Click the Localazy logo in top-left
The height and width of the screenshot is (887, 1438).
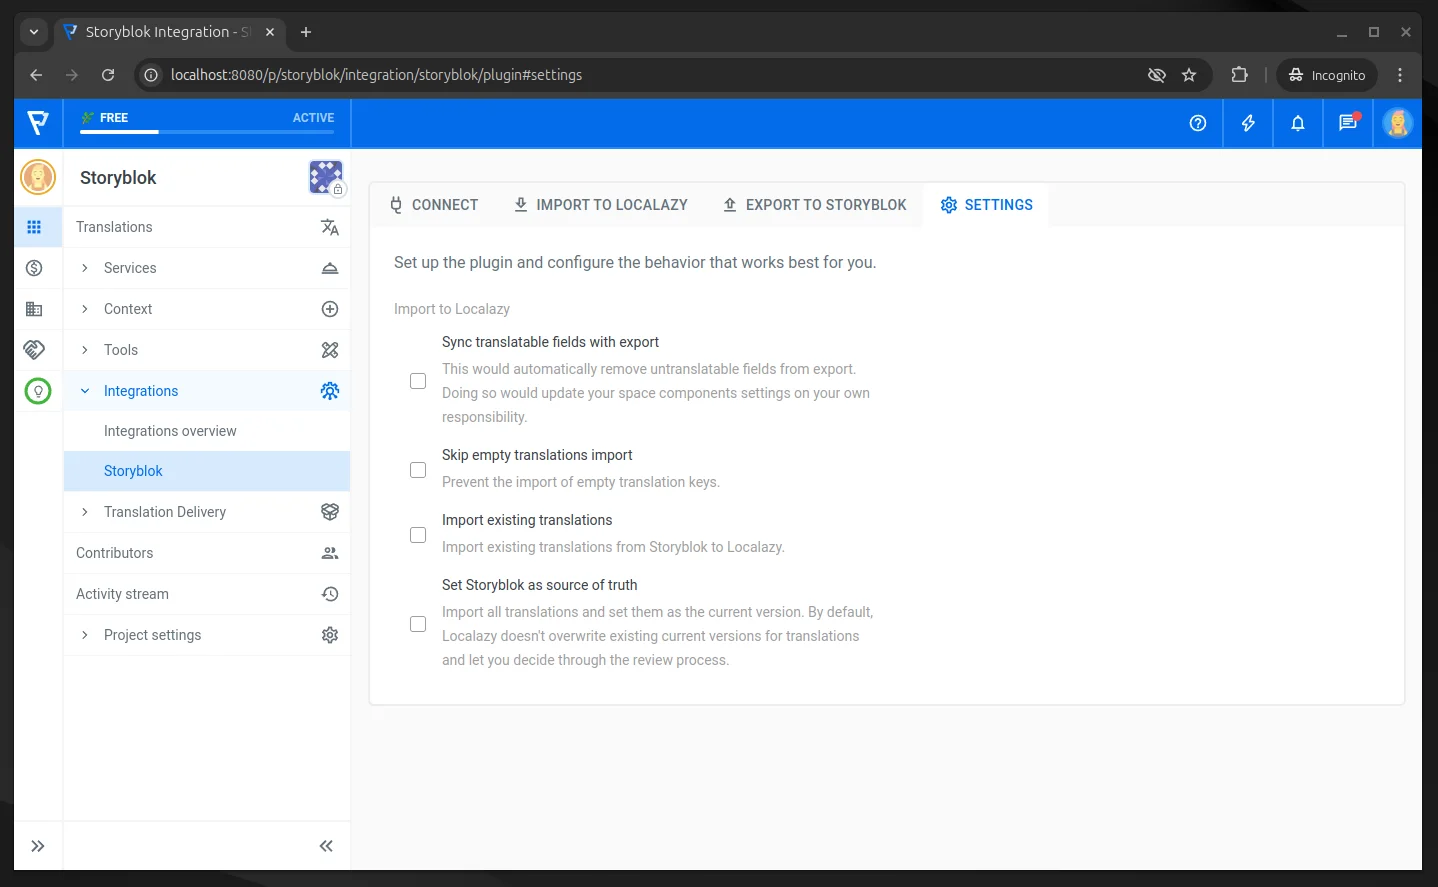click(x=38, y=123)
